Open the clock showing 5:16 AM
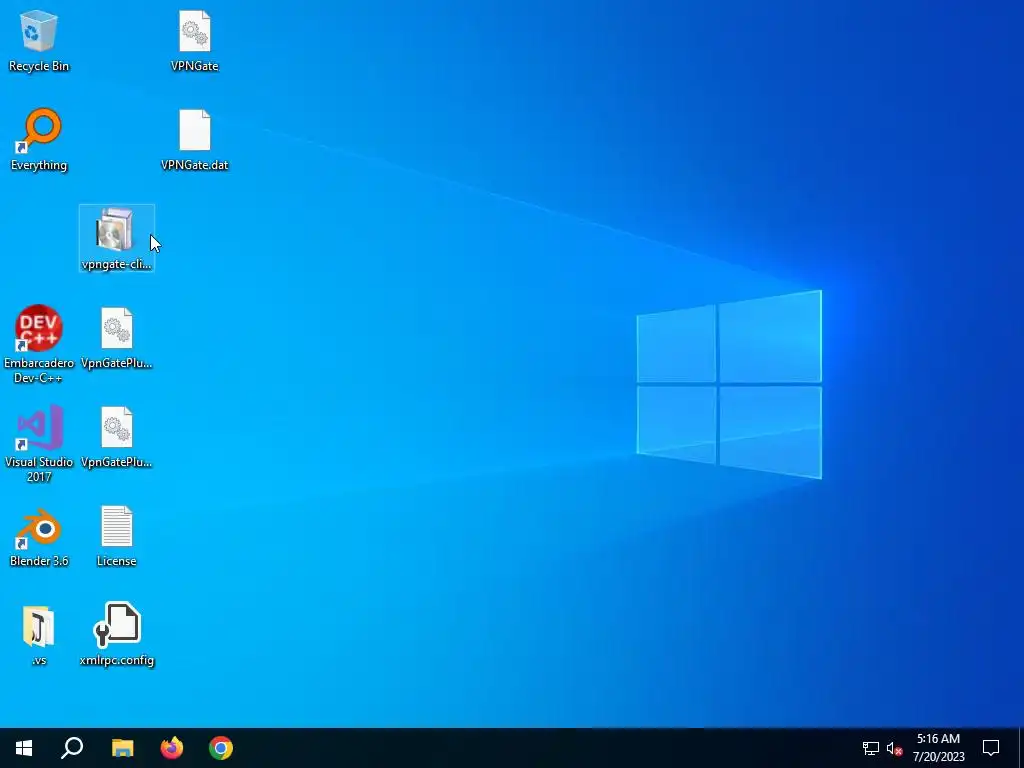The width and height of the screenshot is (1024, 768). (938, 748)
